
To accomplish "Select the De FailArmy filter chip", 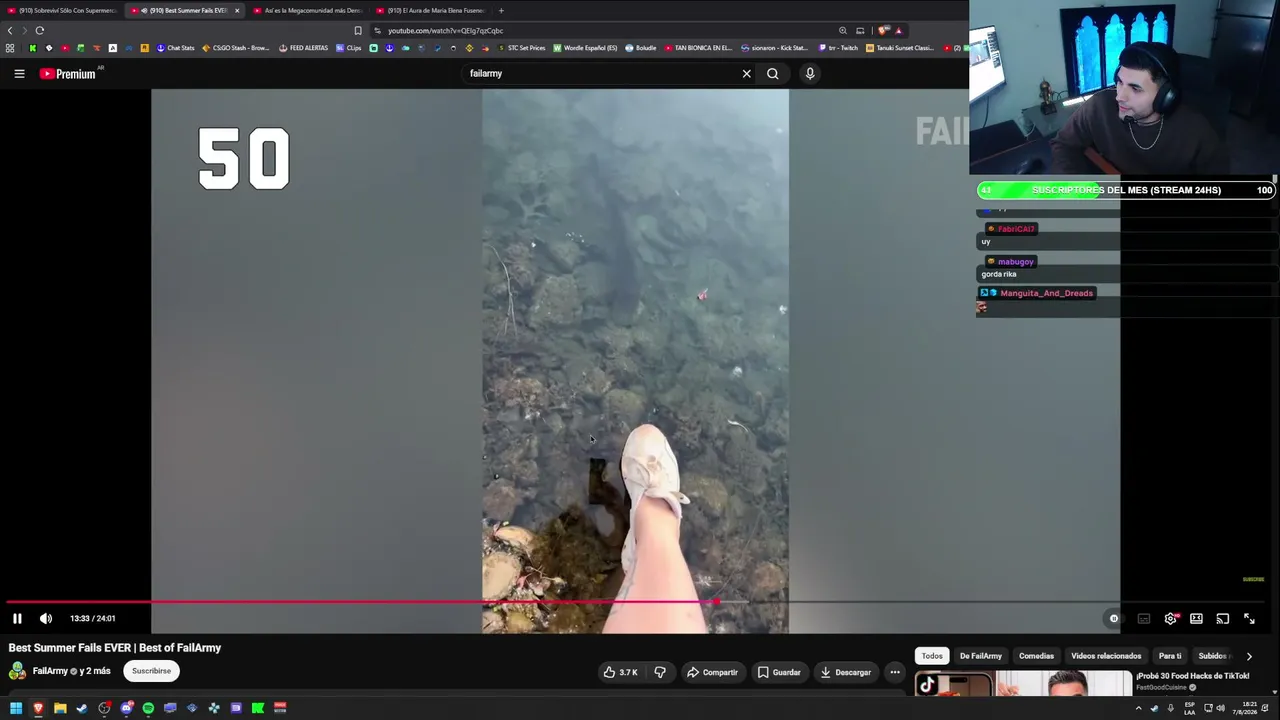I will pos(981,656).
